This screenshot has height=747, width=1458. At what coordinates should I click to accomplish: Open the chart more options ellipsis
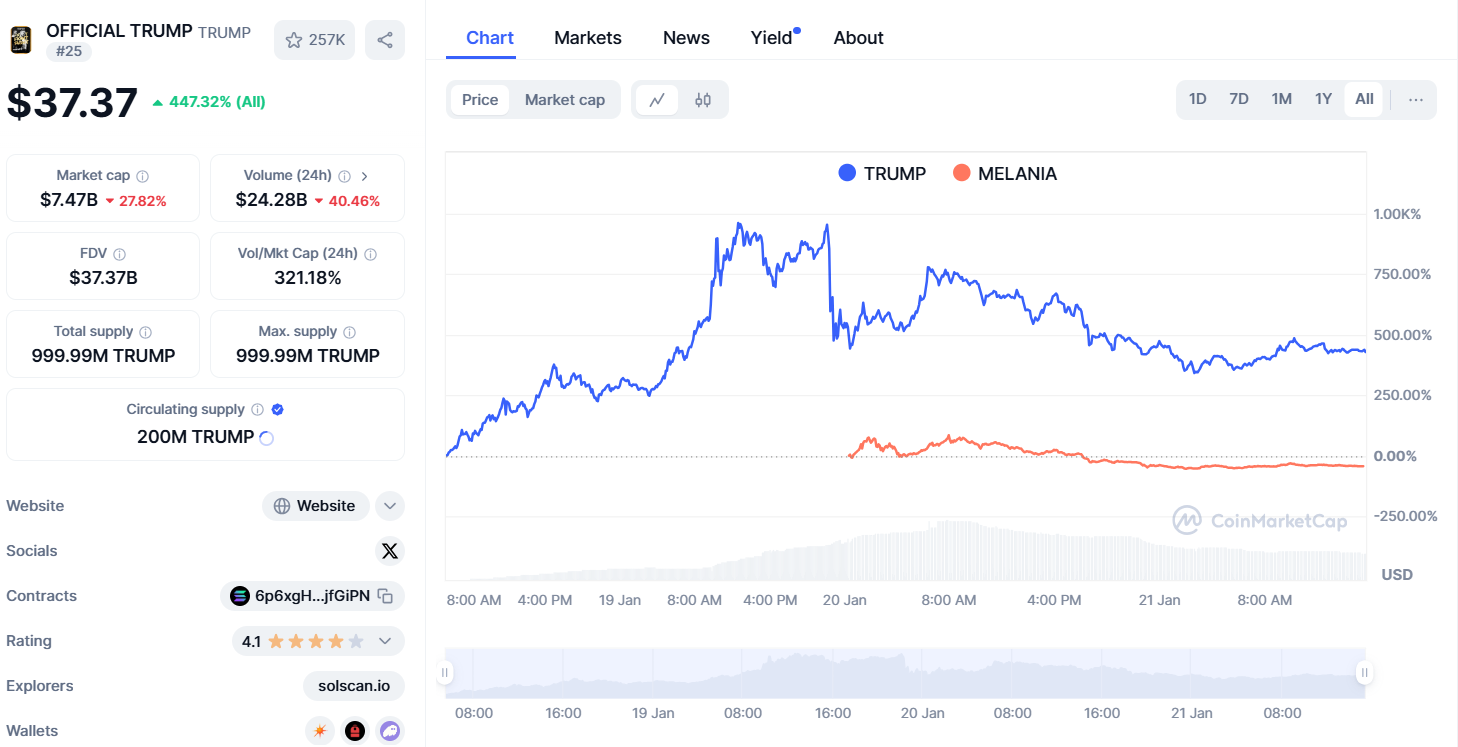coord(1416,99)
